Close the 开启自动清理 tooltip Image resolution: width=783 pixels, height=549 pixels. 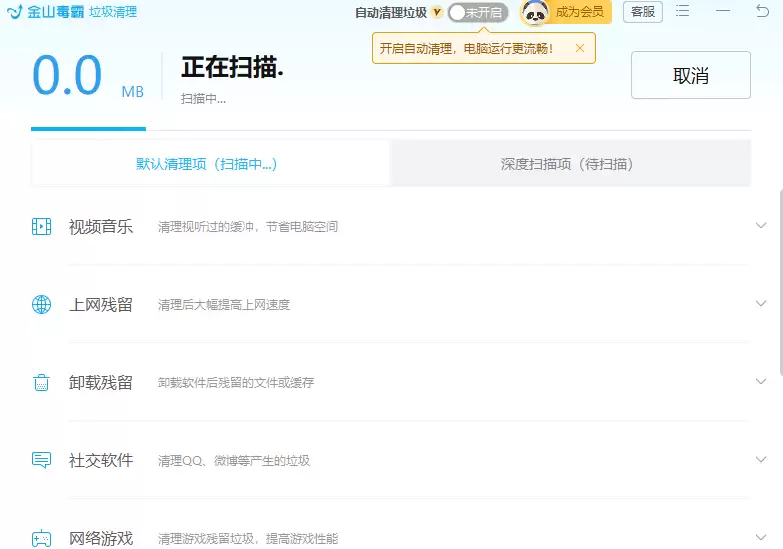580,48
